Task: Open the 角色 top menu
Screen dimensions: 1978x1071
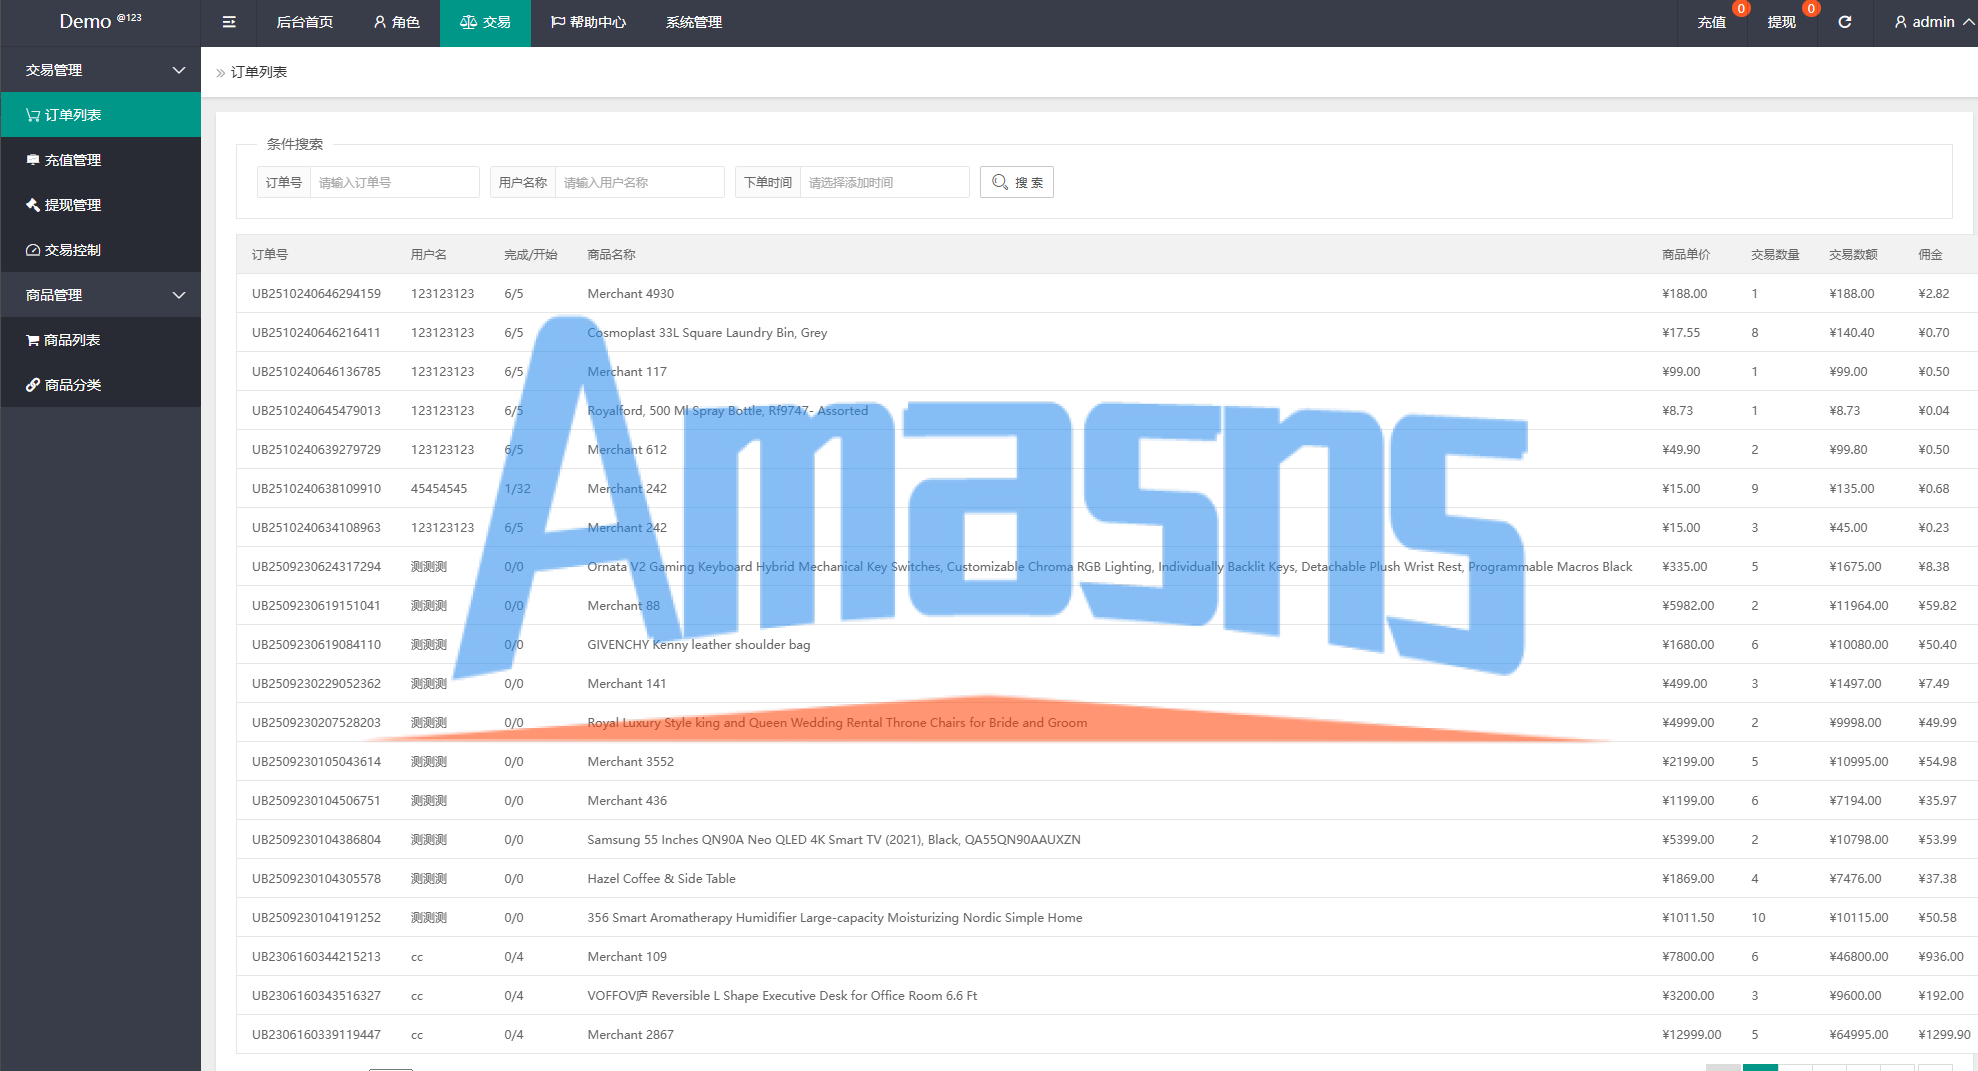Action: tap(396, 22)
